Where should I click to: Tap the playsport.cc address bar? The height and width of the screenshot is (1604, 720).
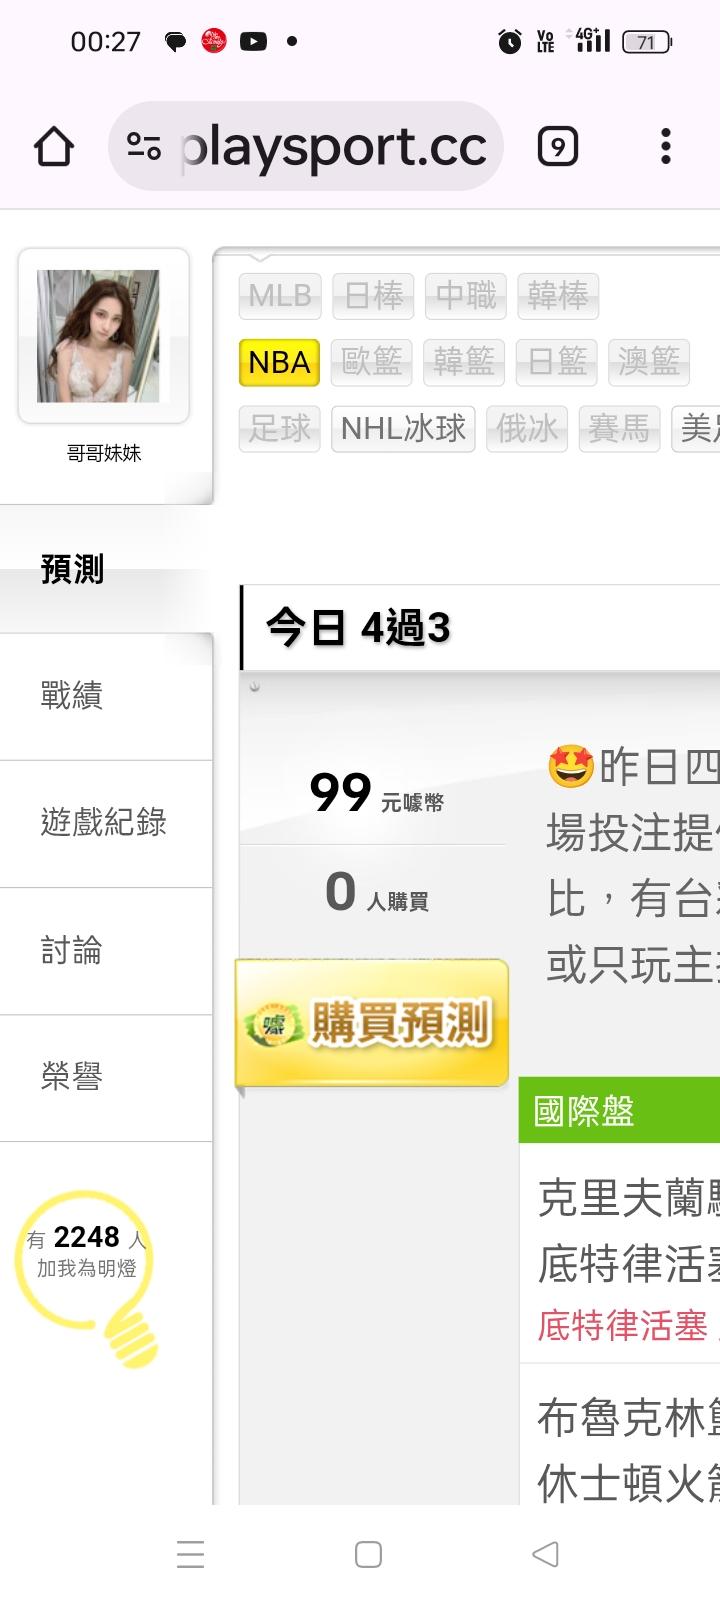tap(306, 147)
